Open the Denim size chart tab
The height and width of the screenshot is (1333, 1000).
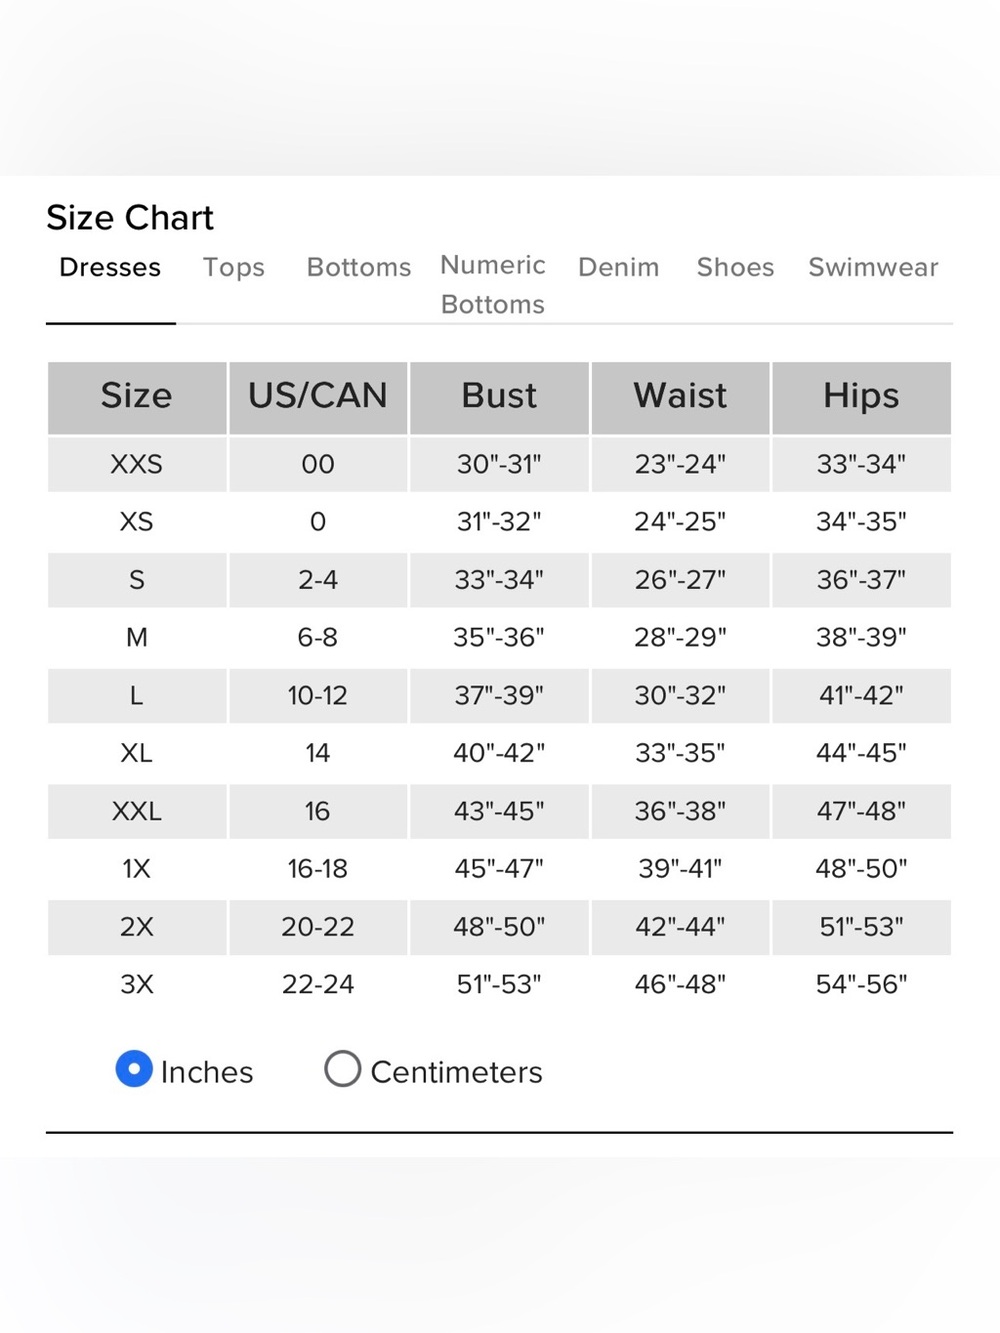point(619,267)
